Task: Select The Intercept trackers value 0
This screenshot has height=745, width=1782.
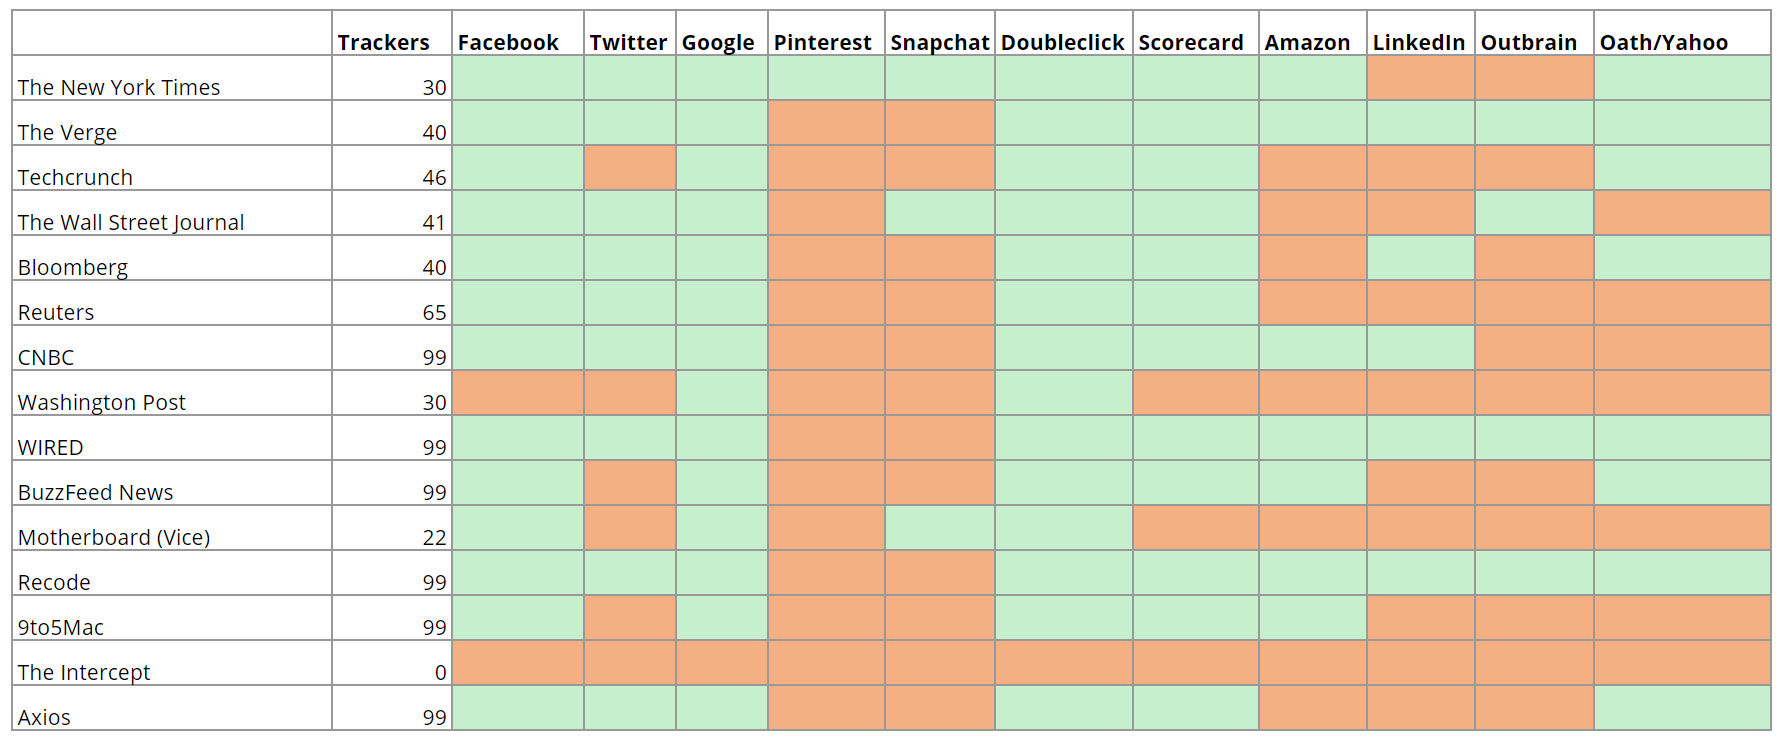Action: (440, 672)
